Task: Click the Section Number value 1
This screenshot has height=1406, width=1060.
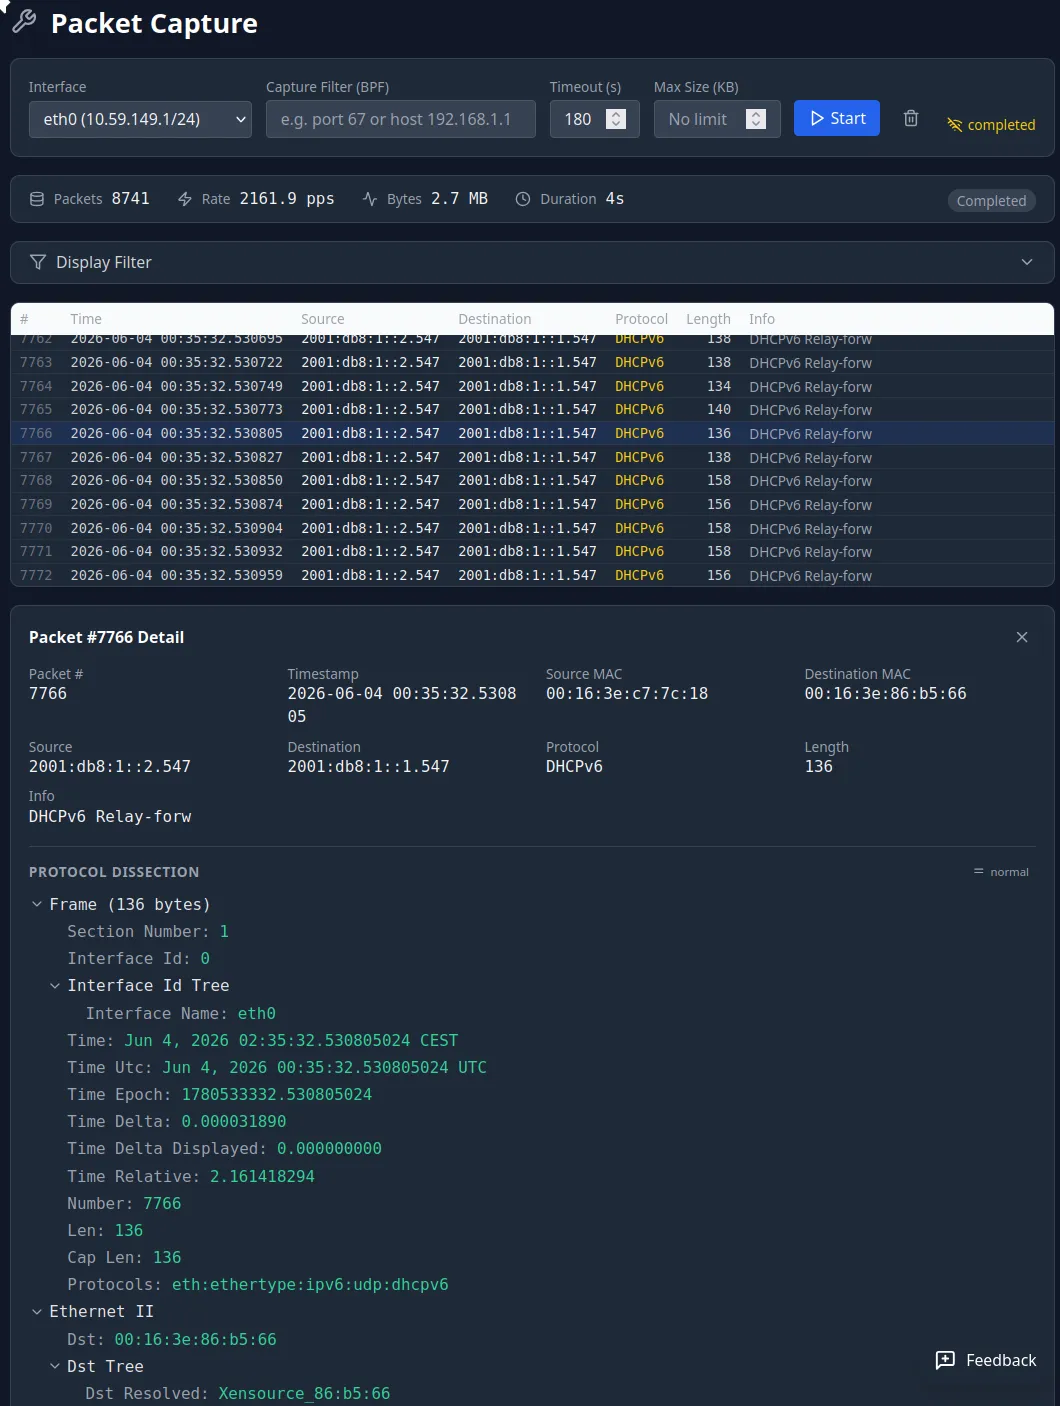Action: (x=224, y=931)
